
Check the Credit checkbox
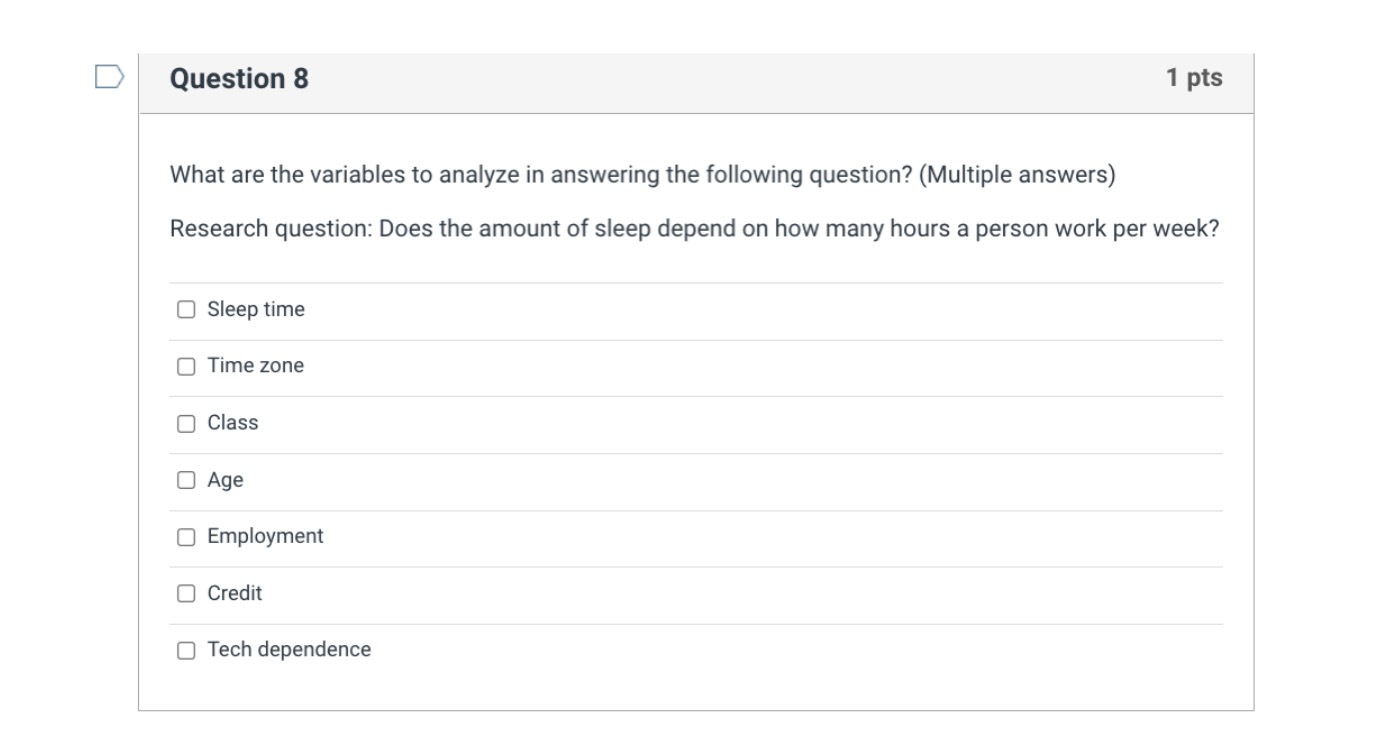click(x=187, y=593)
